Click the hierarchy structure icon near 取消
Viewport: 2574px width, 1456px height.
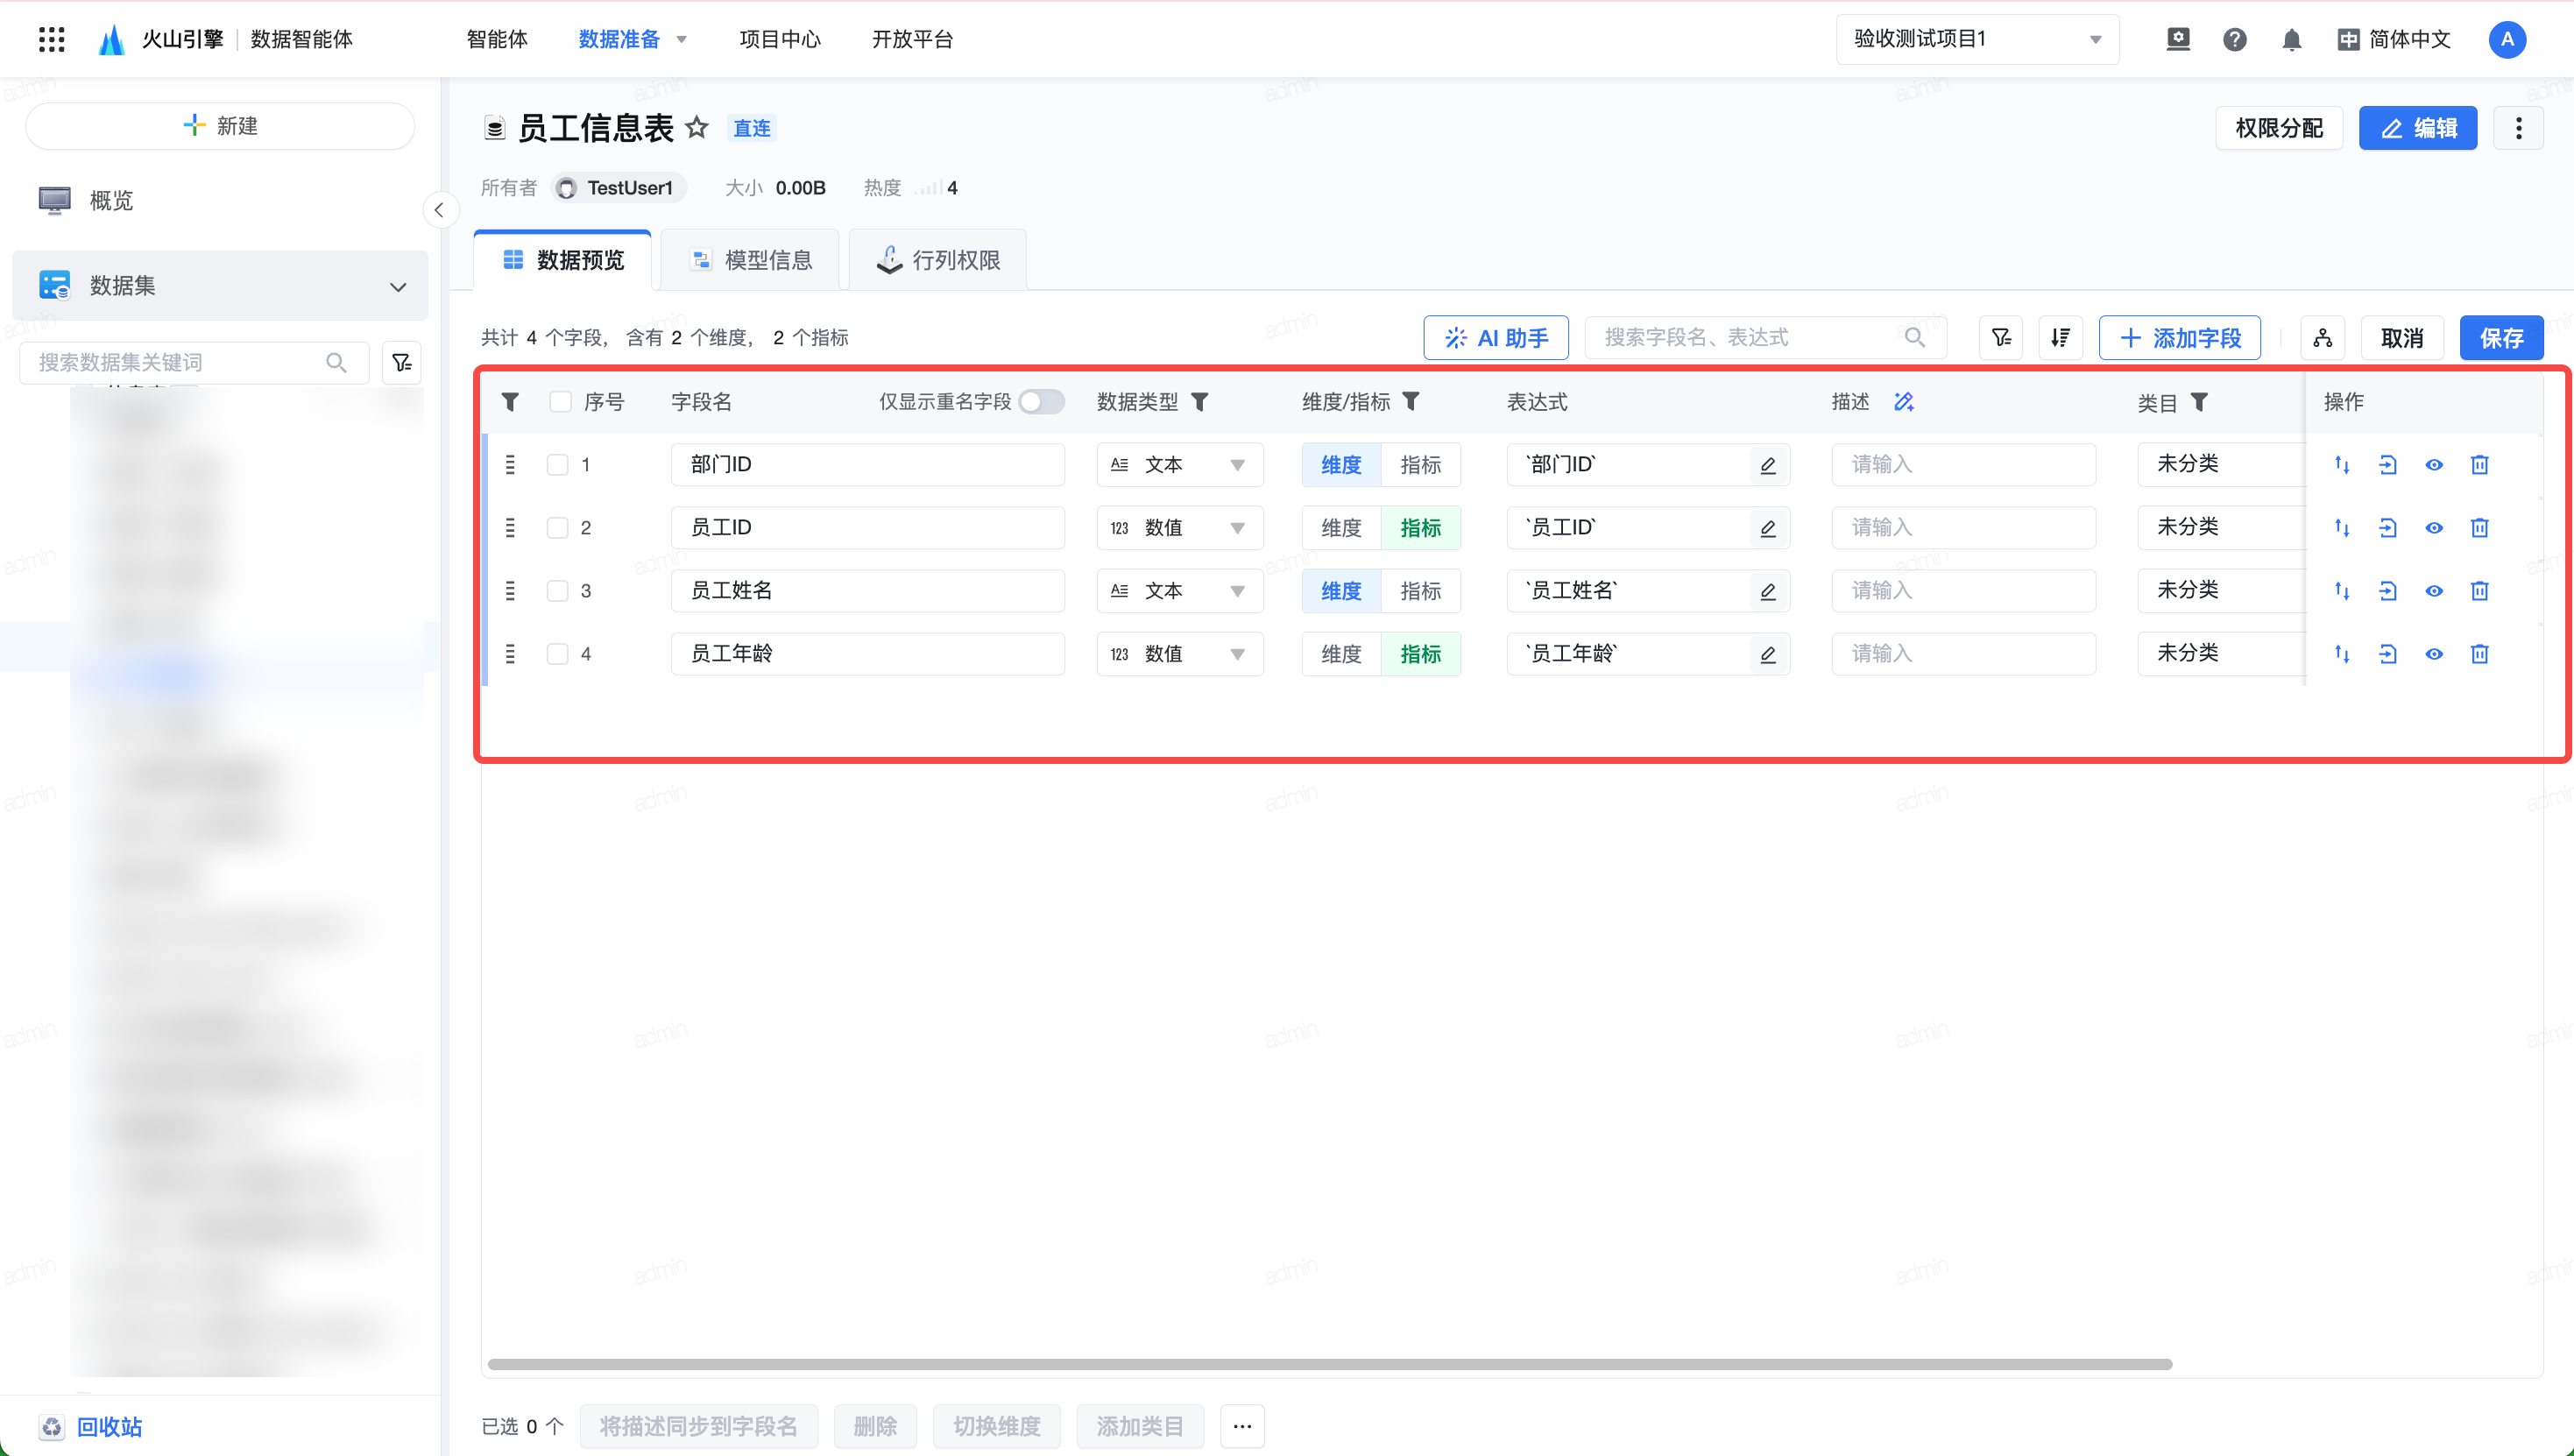[x=2322, y=338]
